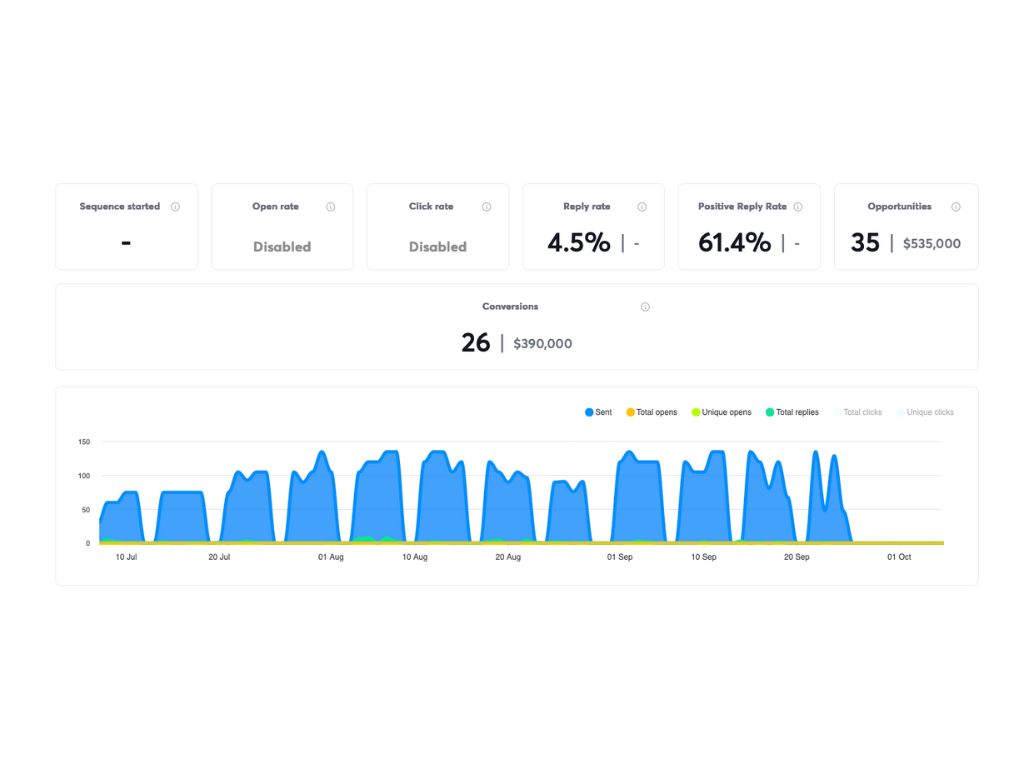The width and height of the screenshot is (1024, 768).
Task: Click the info icon beside Sequence started
Action: pos(176,206)
